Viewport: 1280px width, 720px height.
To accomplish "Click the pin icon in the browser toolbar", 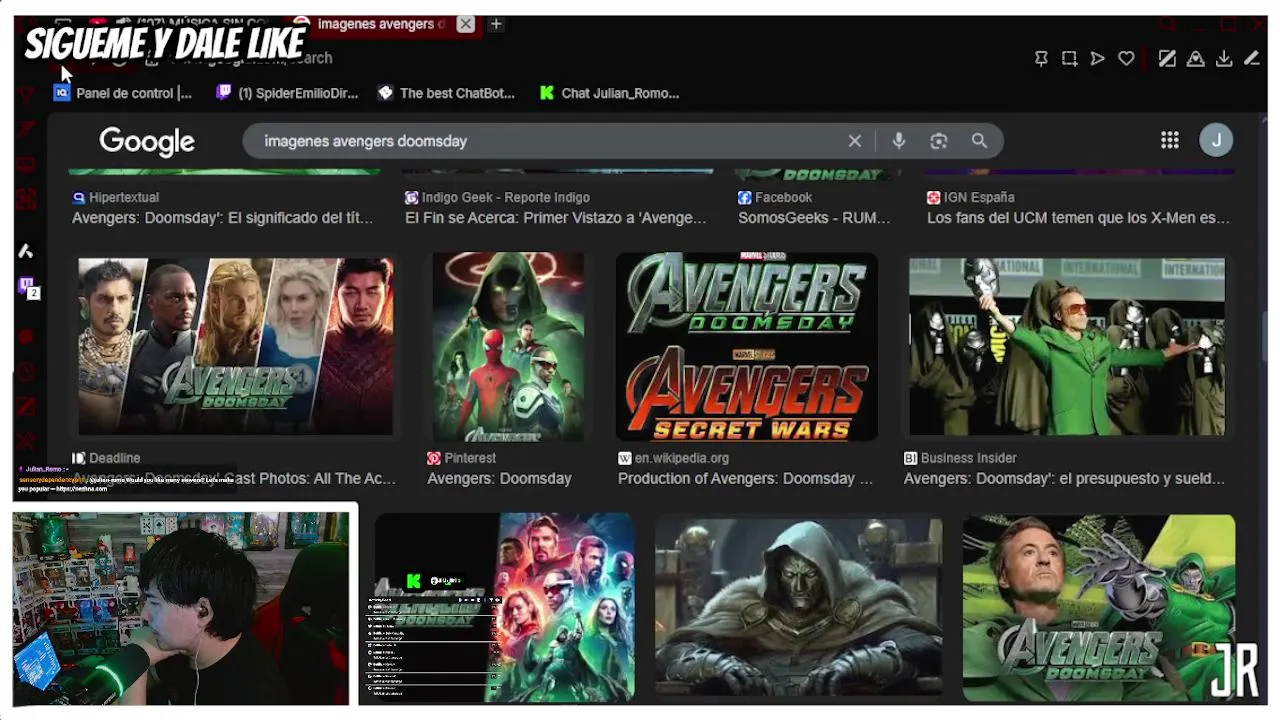I will (x=1041, y=59).
